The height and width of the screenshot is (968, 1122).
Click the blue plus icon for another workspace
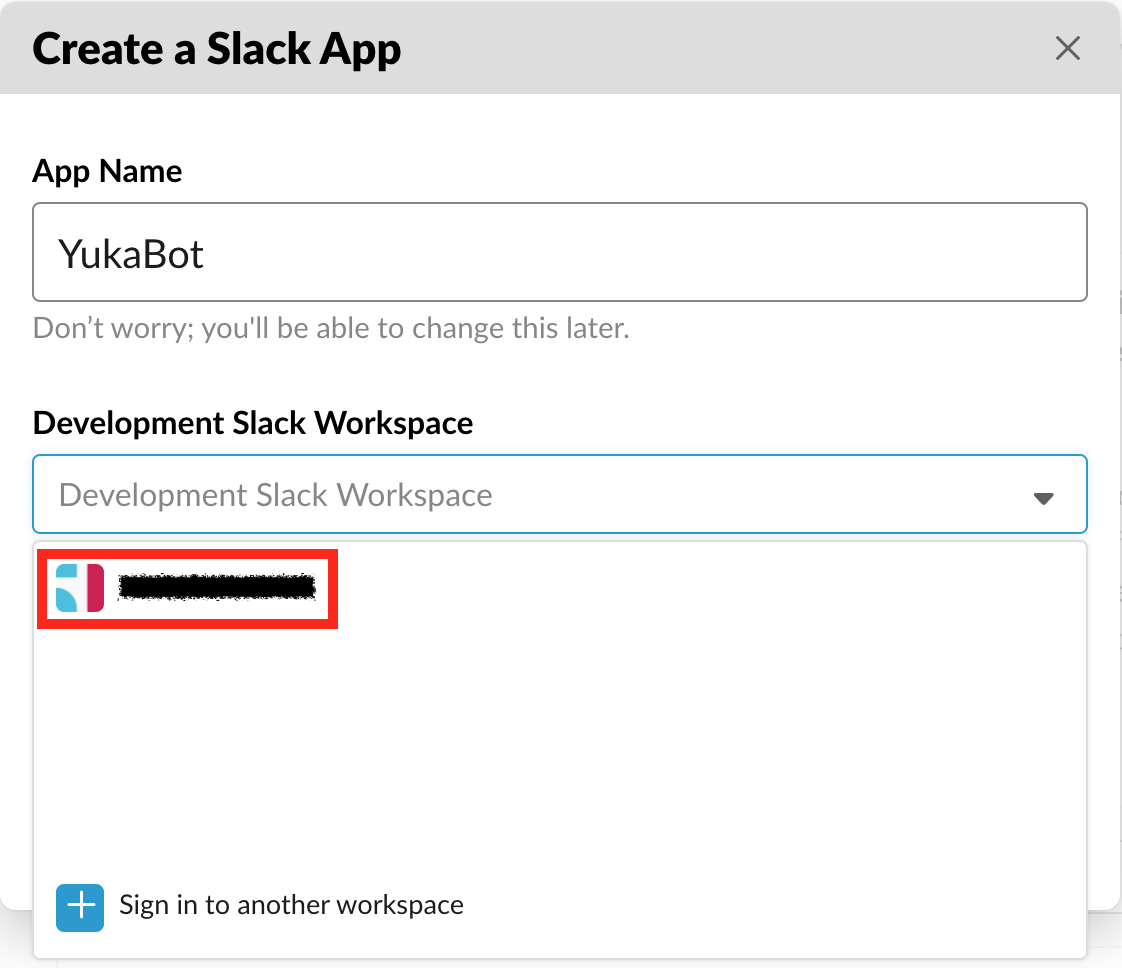(80, 907)
